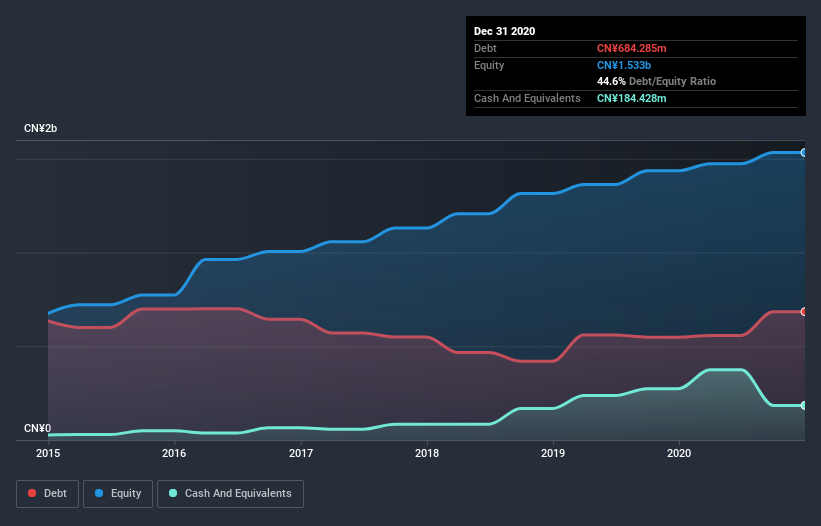
Task: Click the 2017 x-axis label
Action: (x=301, y=453)
